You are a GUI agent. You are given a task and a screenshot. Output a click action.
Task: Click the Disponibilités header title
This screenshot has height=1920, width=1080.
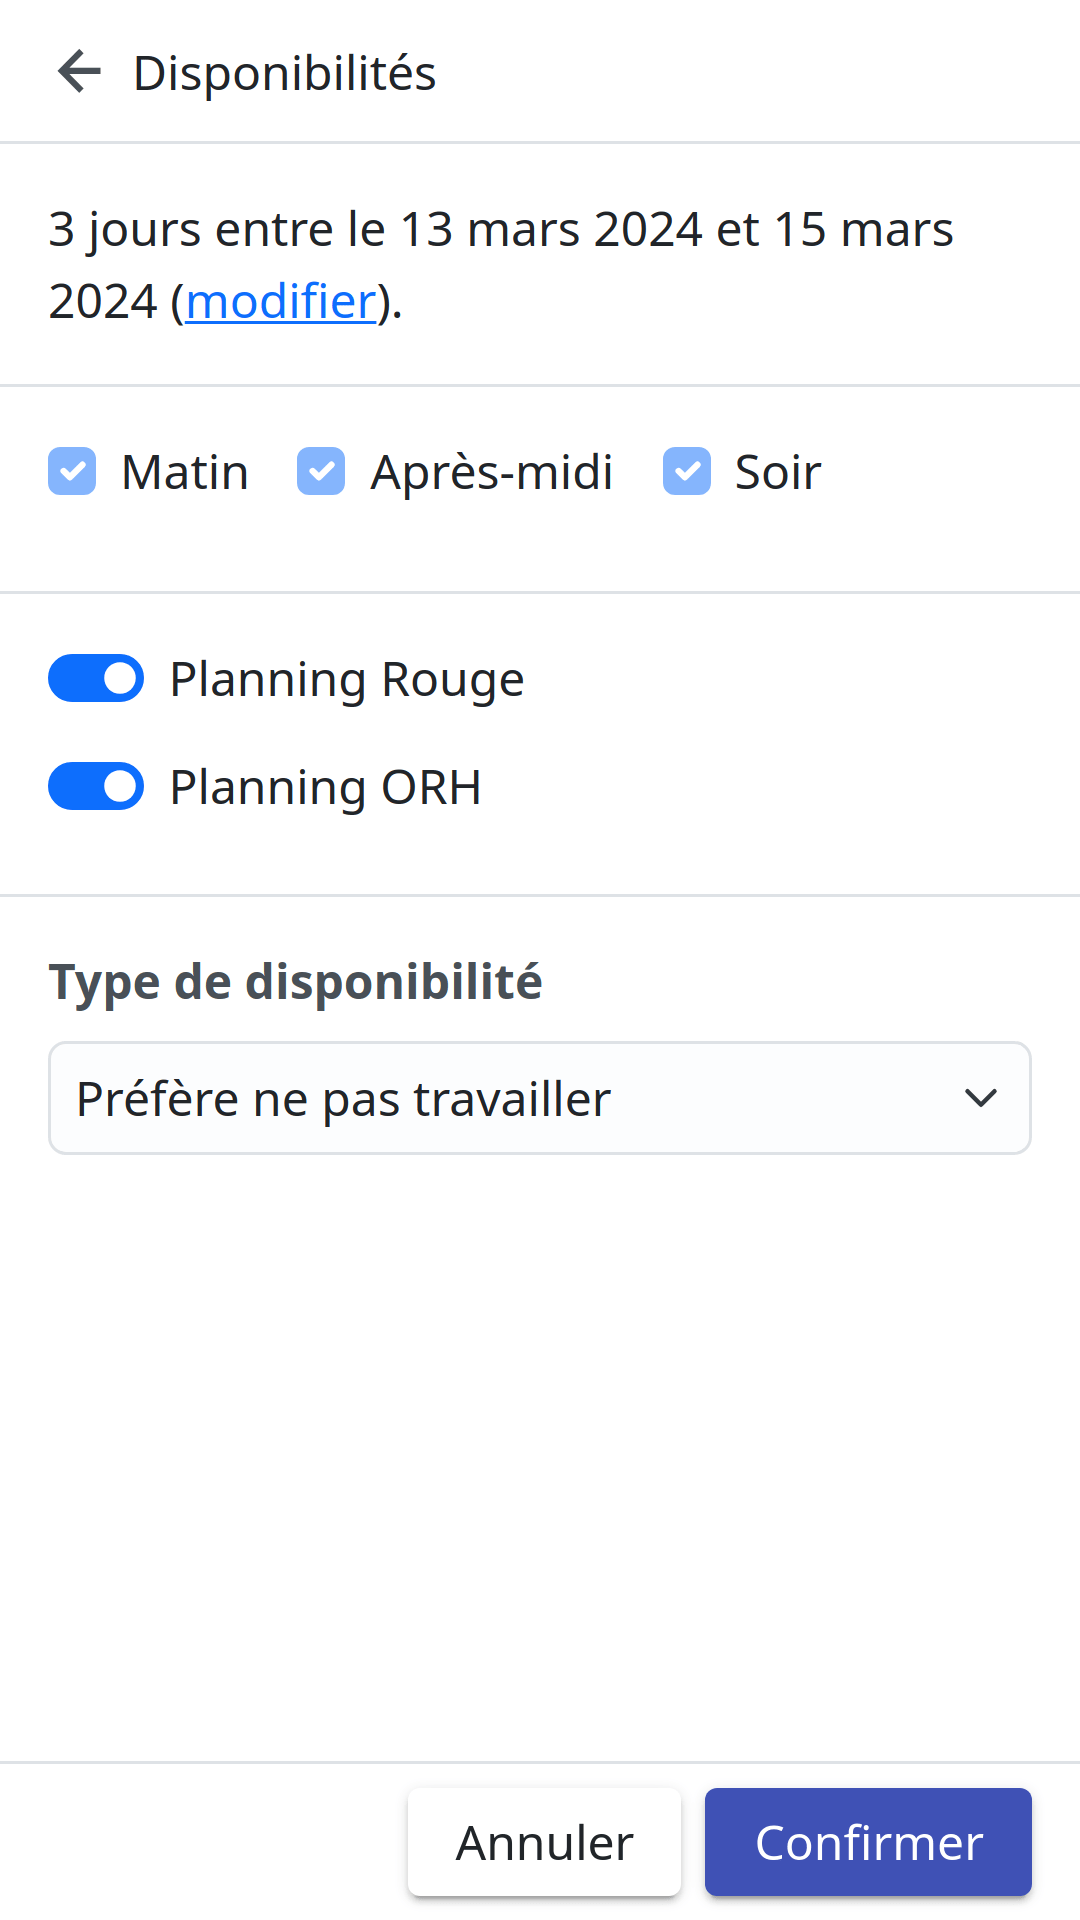click(x=285, y=71)
